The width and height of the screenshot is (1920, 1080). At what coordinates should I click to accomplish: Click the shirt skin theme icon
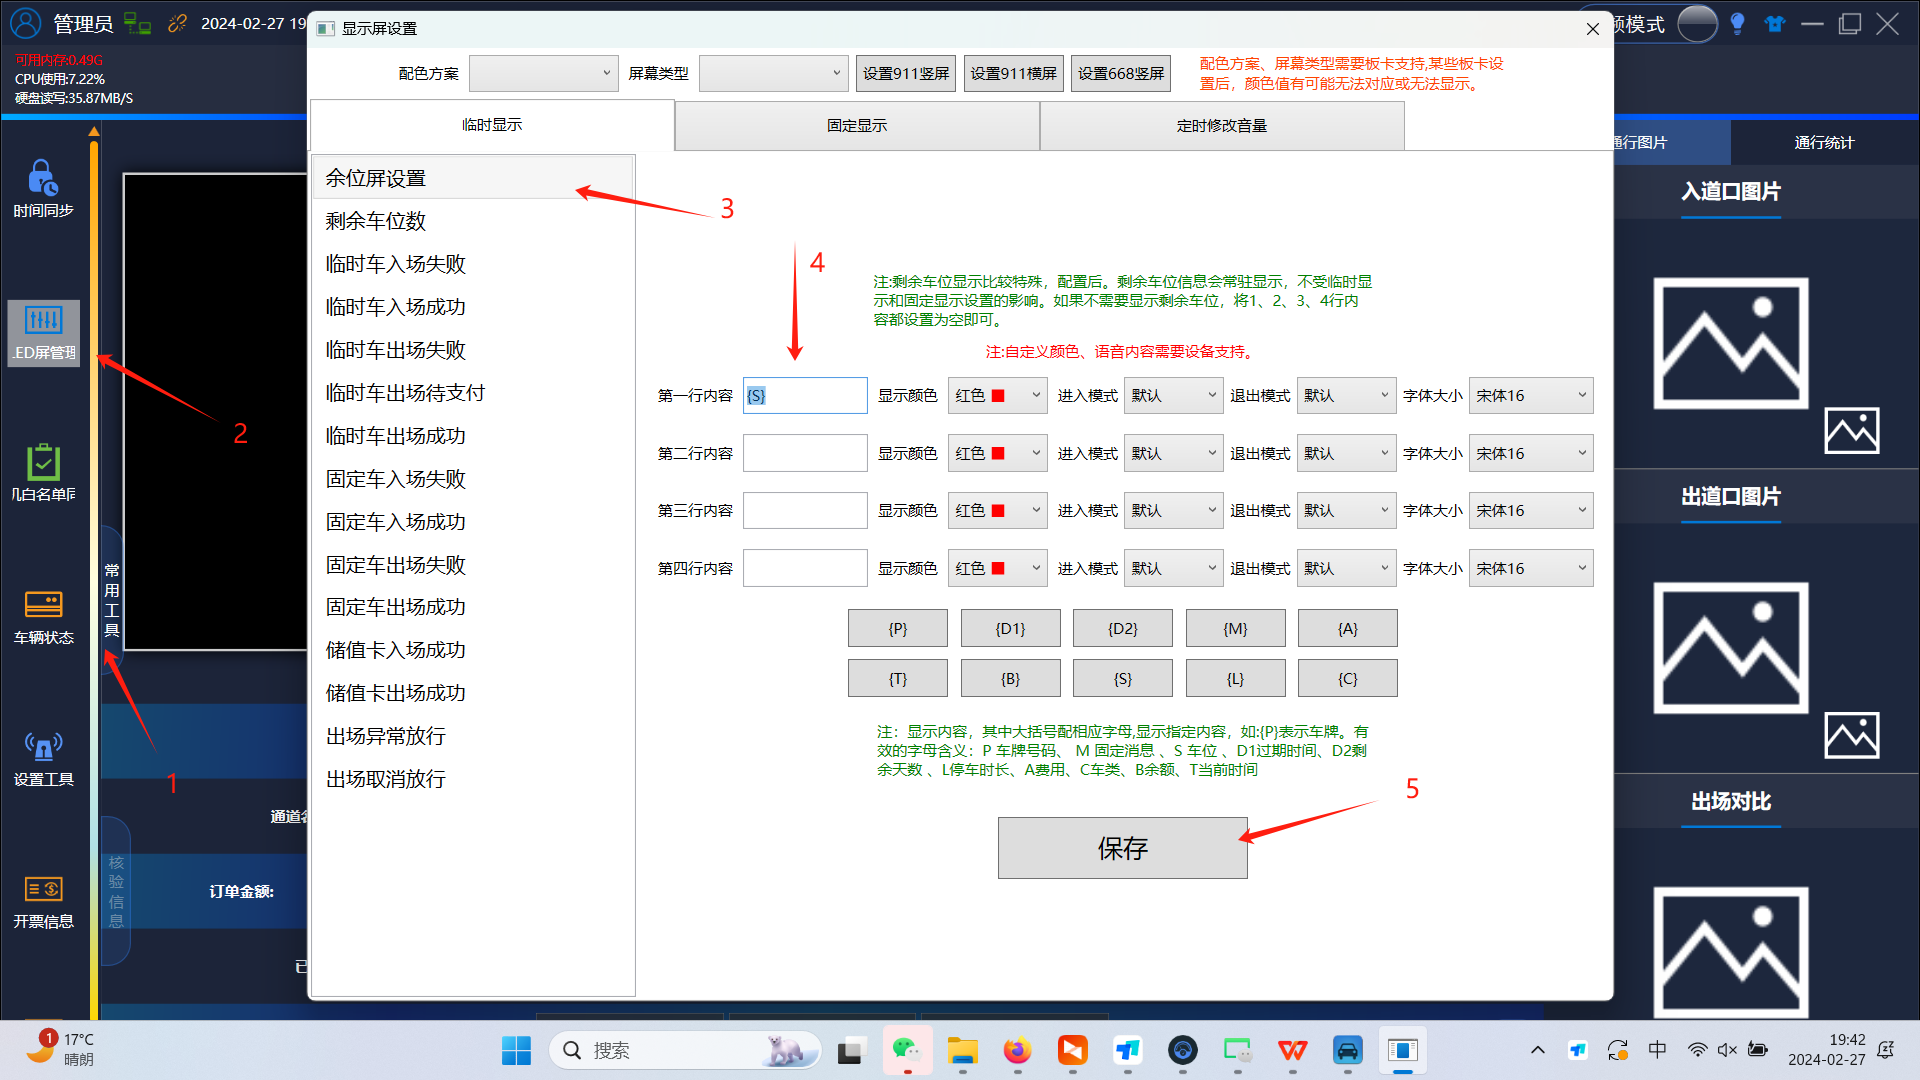click(1775, 24)
